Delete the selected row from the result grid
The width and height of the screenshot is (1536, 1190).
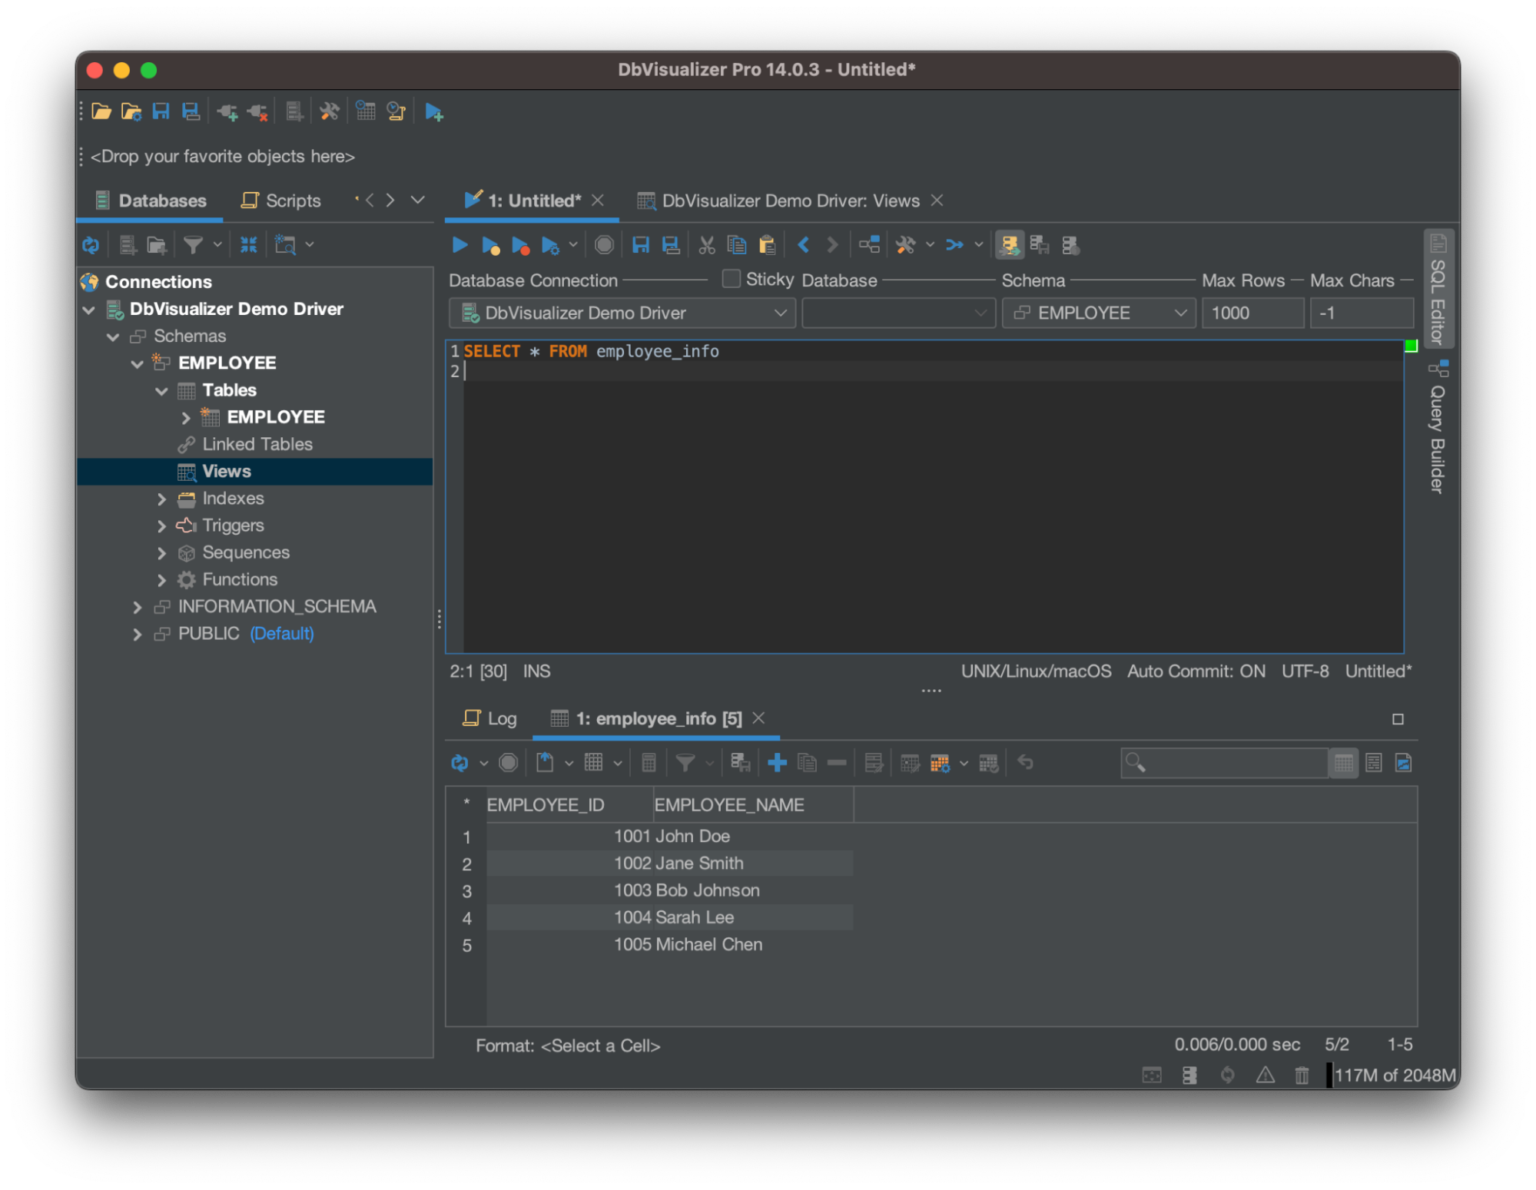(x=838, y=762)
